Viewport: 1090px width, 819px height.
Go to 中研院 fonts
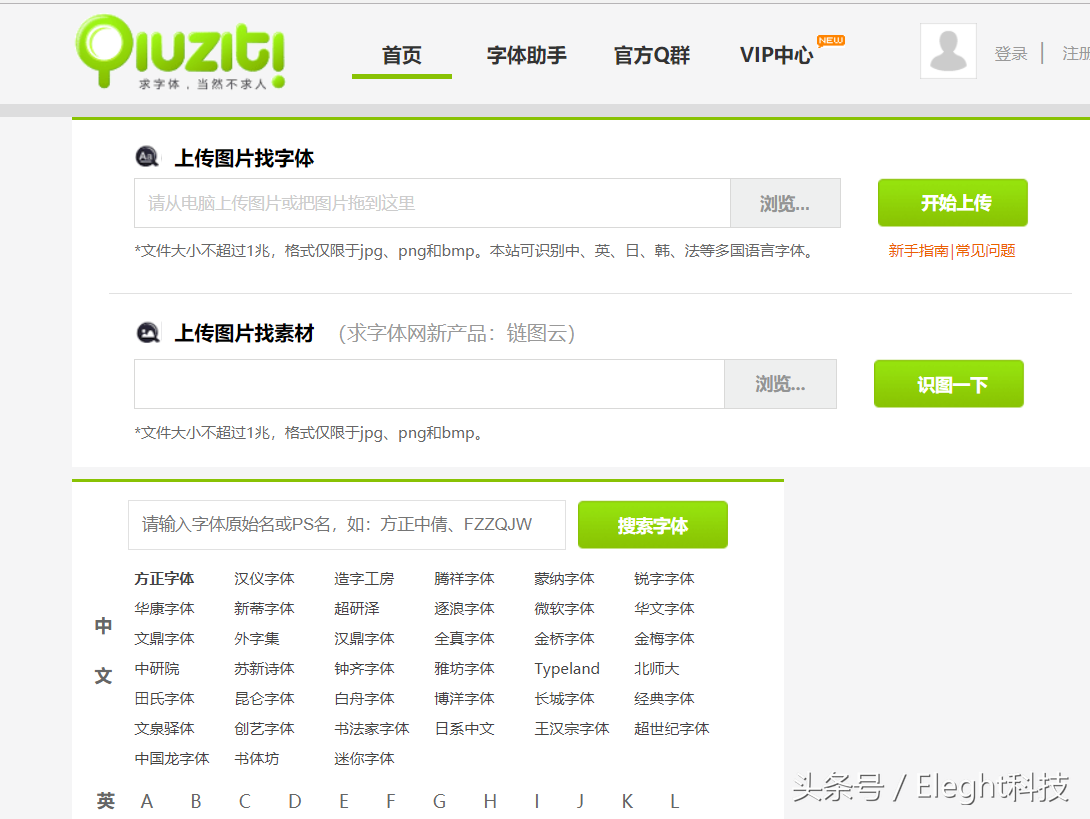pos(157,668)
